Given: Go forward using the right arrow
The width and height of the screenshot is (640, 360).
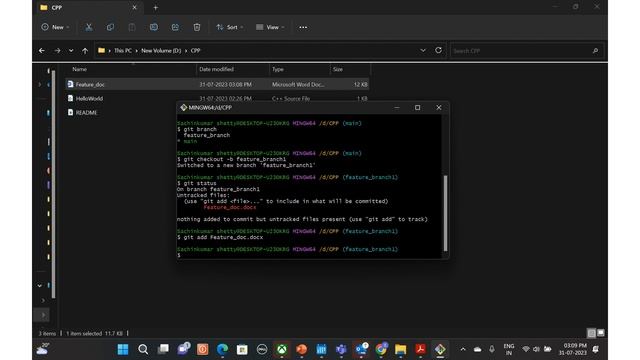Looking at the screenshot, I should [57, 51].
